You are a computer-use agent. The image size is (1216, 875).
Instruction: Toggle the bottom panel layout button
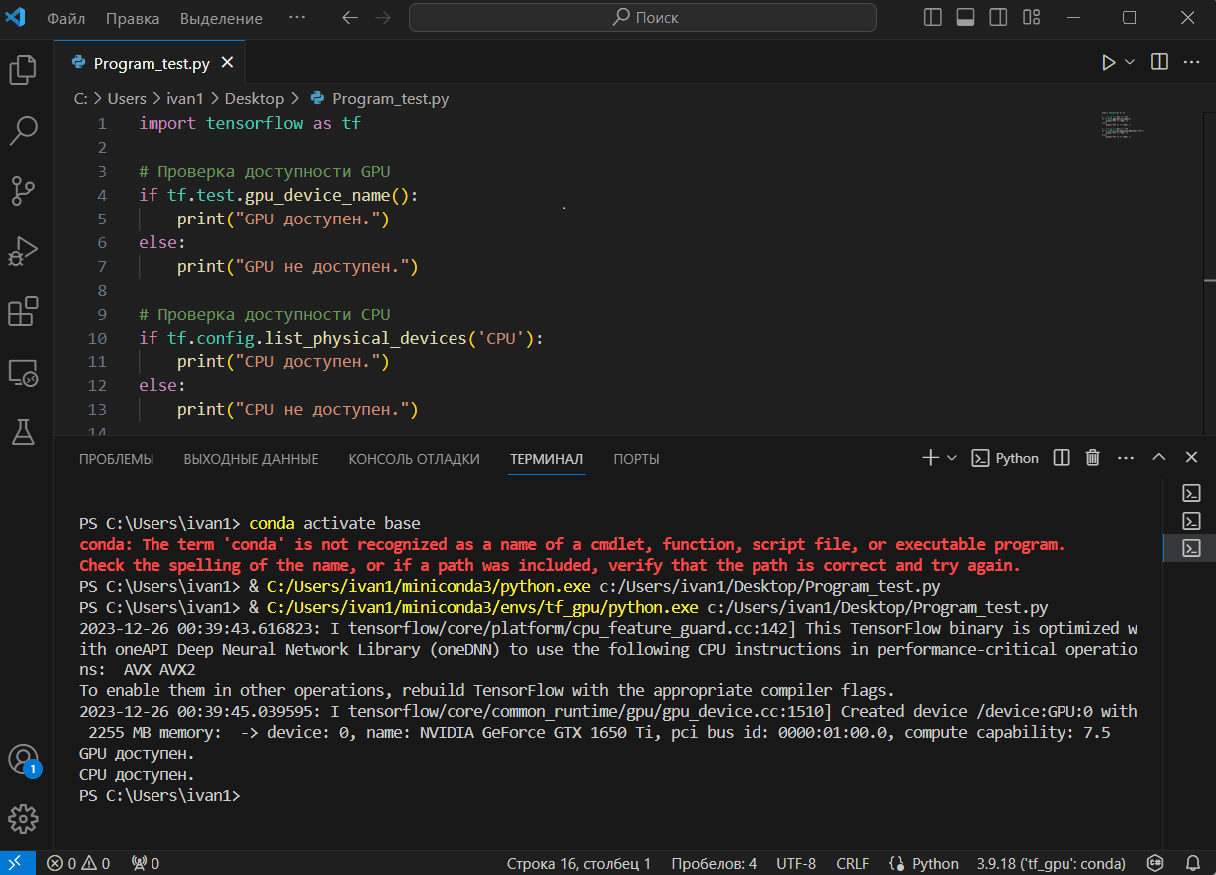point(965,18)
